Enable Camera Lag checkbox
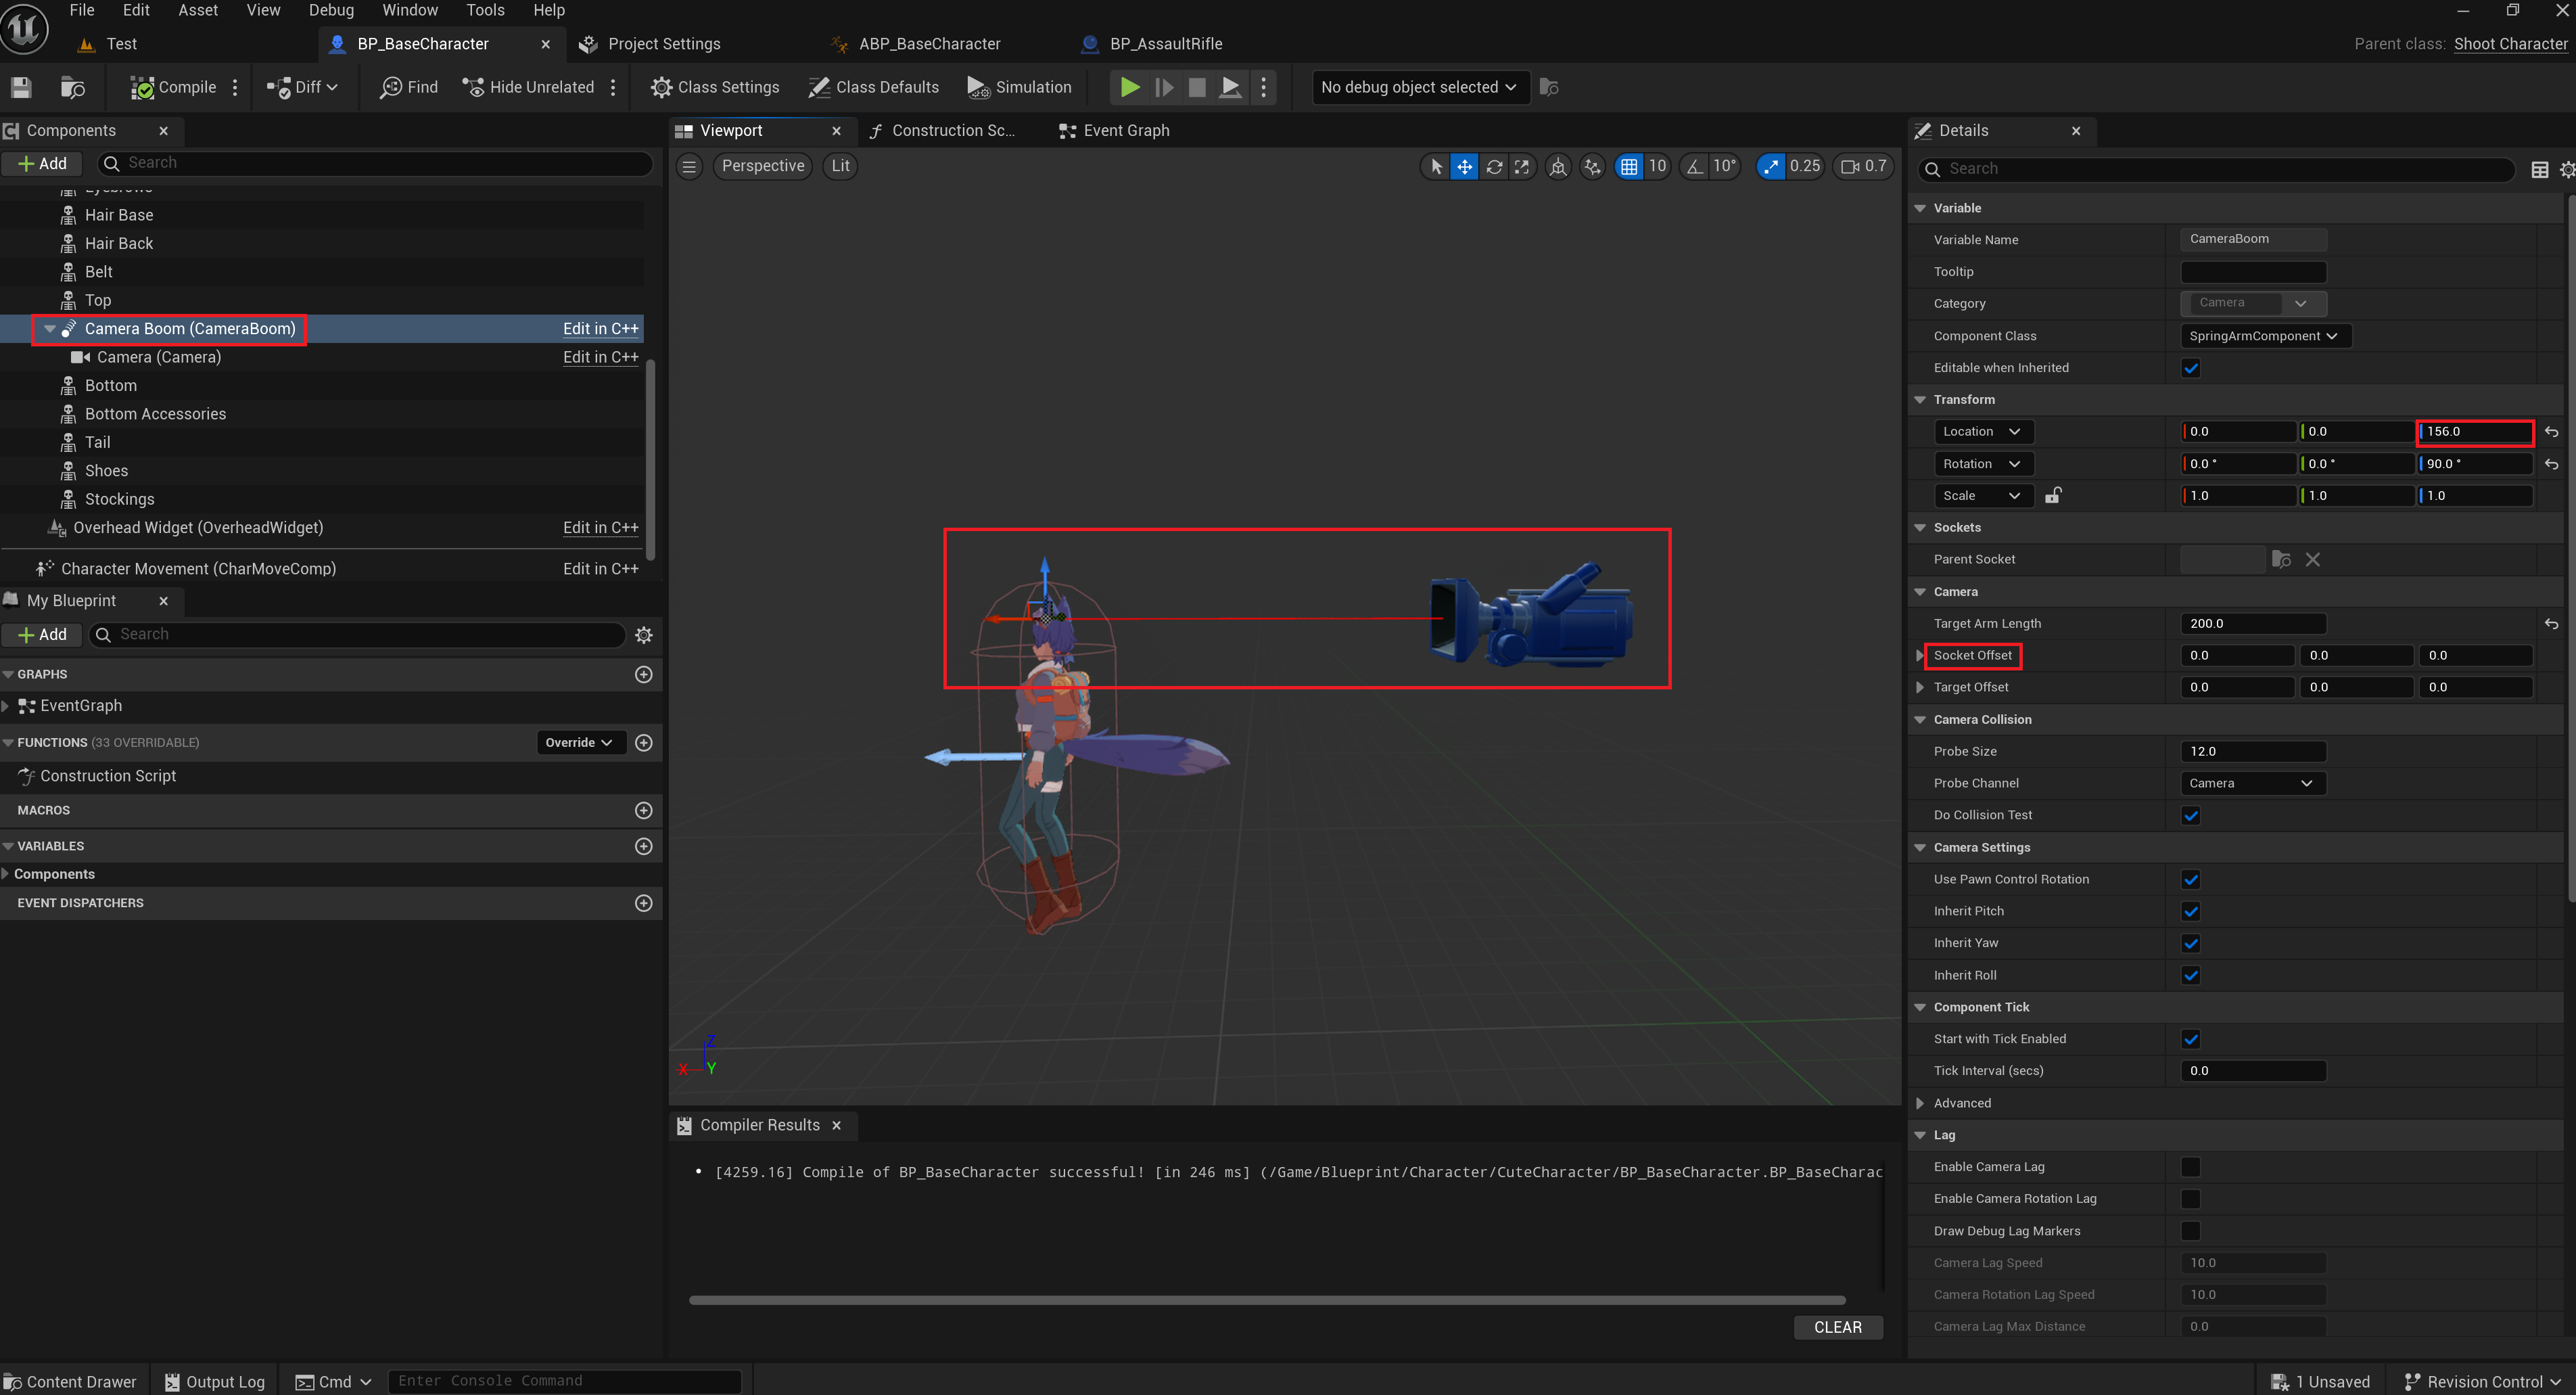The image size is (2576, 1395). (x=2190, y=1167)
